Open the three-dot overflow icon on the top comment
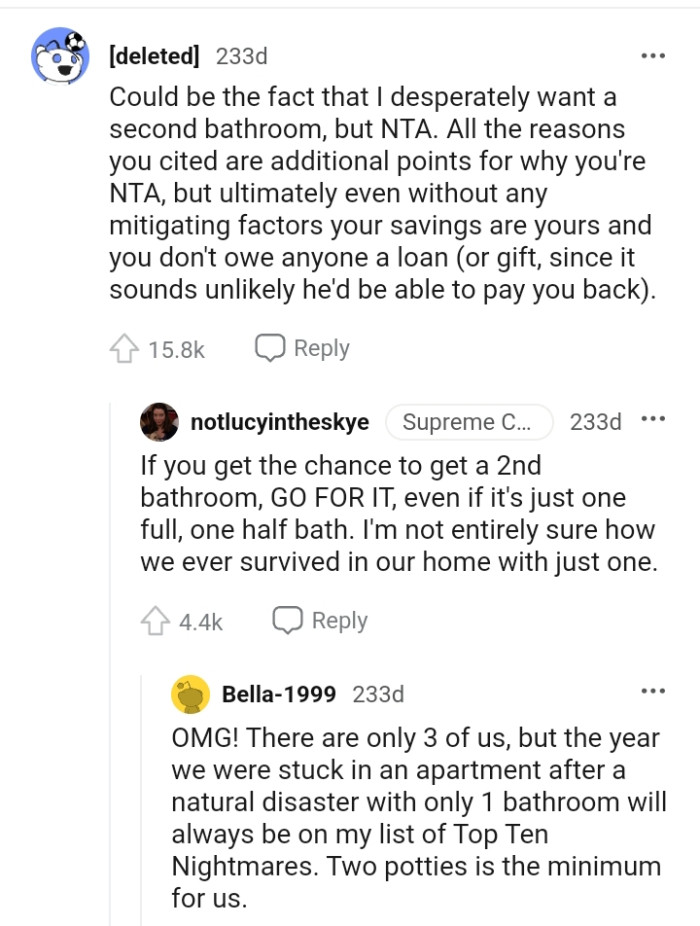Screen dimensions: 700x926 click(653, 57)
